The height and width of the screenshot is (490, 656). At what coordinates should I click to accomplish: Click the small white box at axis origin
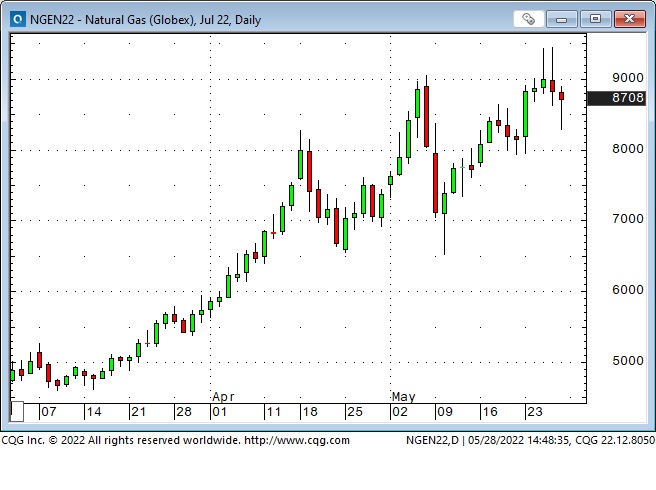17,411
